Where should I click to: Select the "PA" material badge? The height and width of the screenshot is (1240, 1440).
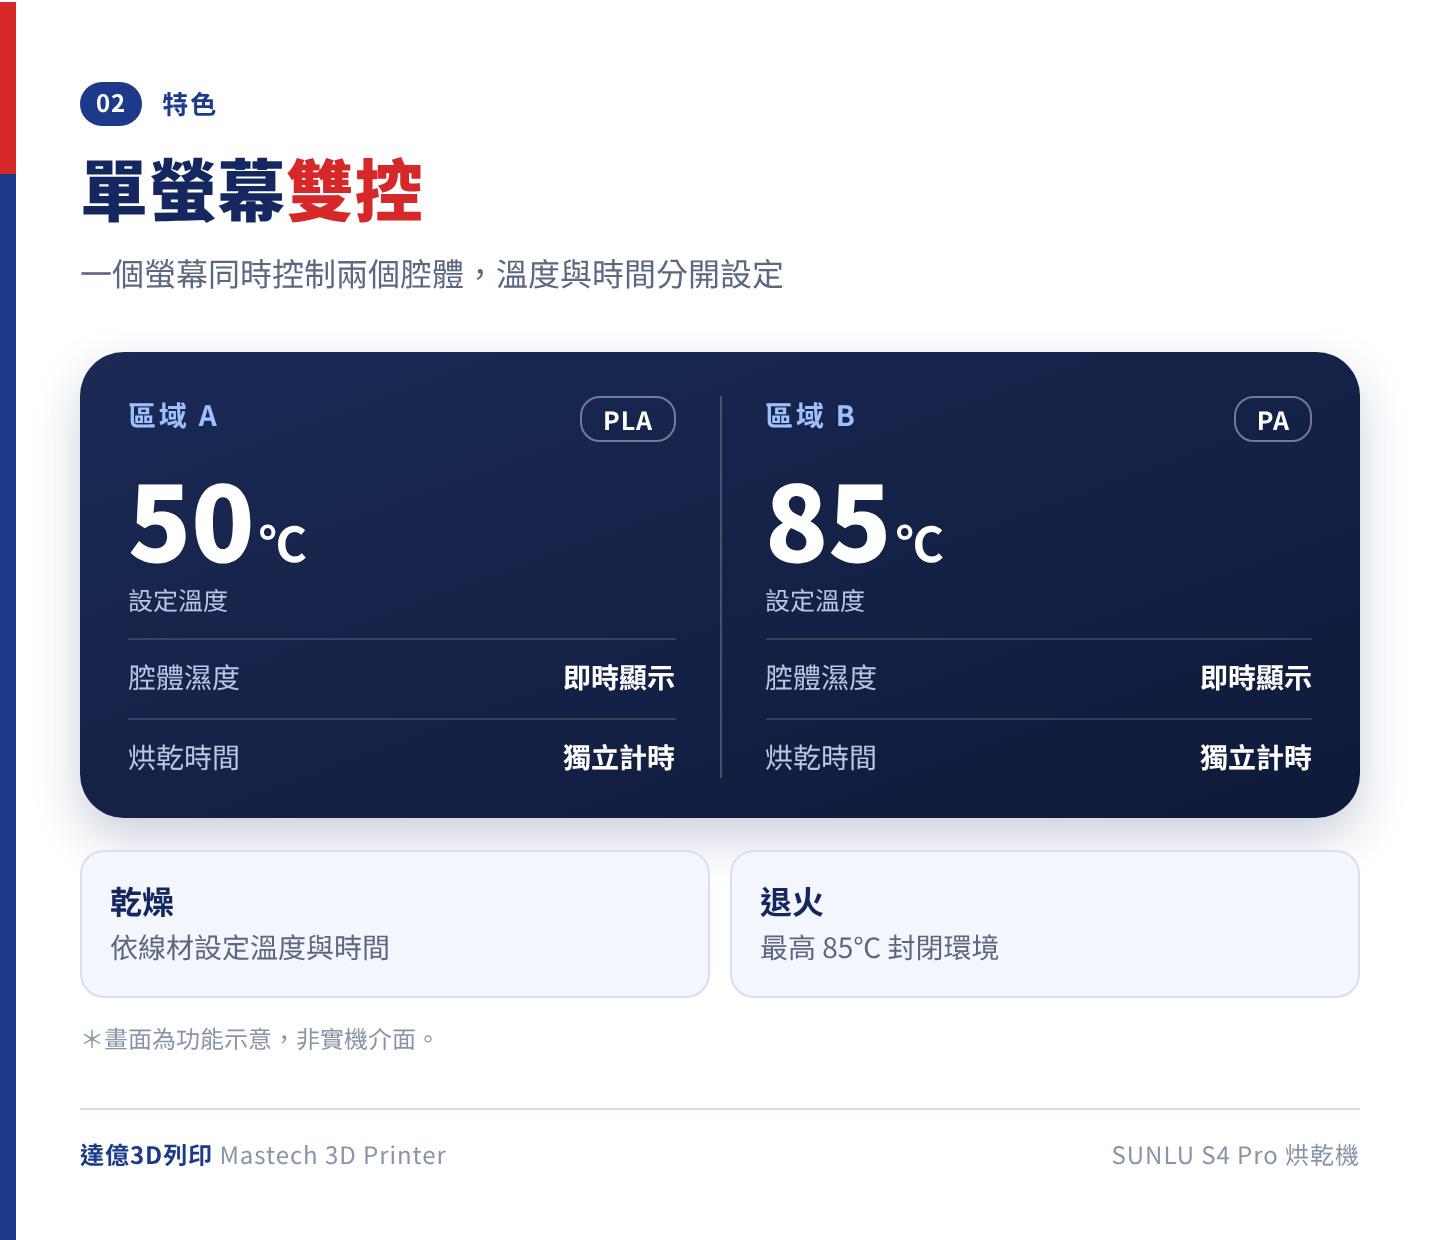tap(1273, 420)
